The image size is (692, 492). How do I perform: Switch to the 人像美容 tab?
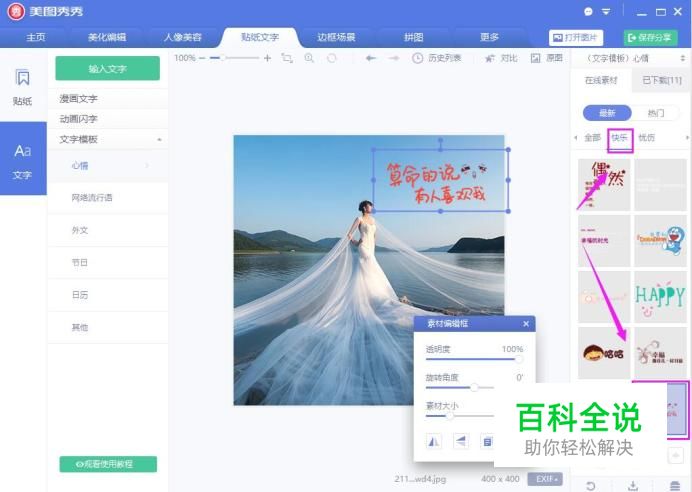(183, 37)
